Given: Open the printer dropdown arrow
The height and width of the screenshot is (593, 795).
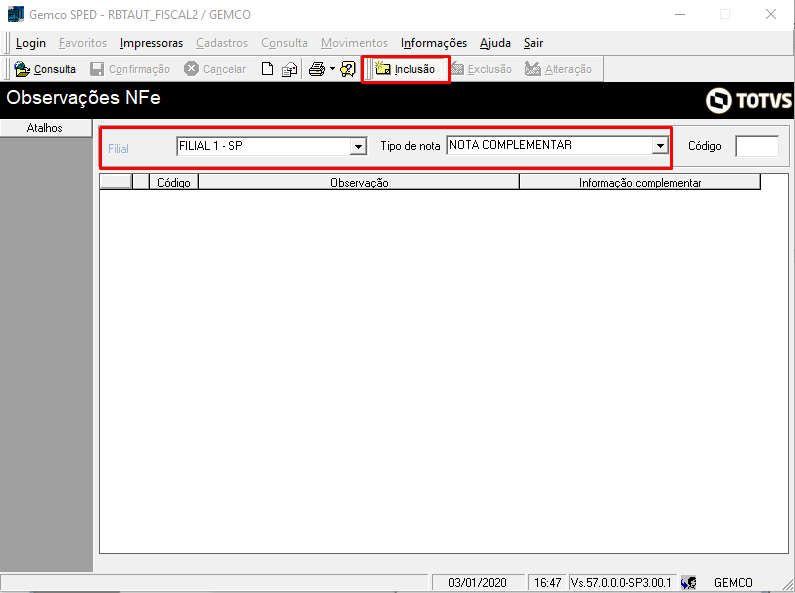Looking at the screenshot, I should click(333, 68).
